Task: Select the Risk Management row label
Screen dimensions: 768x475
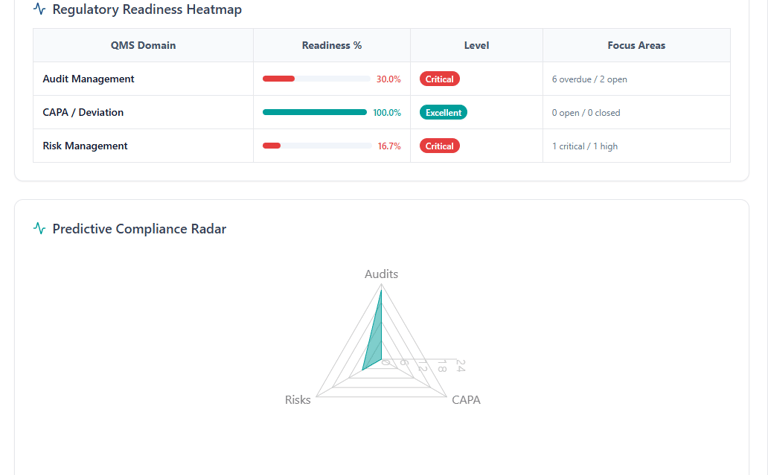Action: pyautogui.click(x=85, y=146)
